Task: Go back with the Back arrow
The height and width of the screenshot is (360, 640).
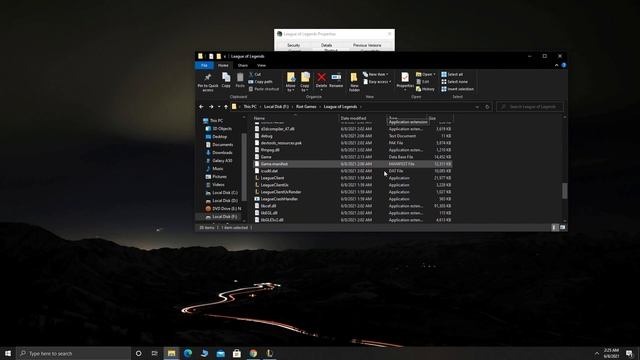Action: point(201,107)
